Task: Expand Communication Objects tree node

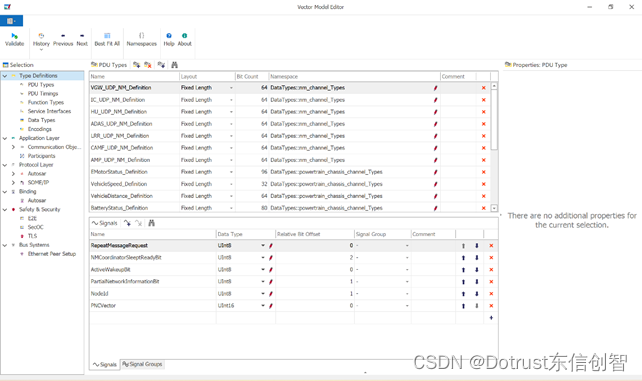Action: [x=13, y=147]
